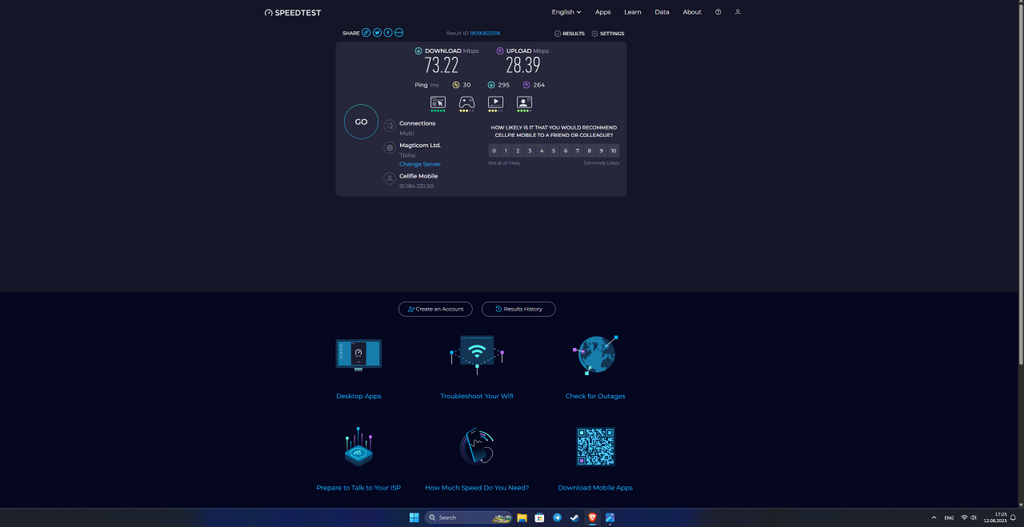Open the Check for Outages globe illustration
This screenshot has width=1024, height=527.
tap(595, 355)
